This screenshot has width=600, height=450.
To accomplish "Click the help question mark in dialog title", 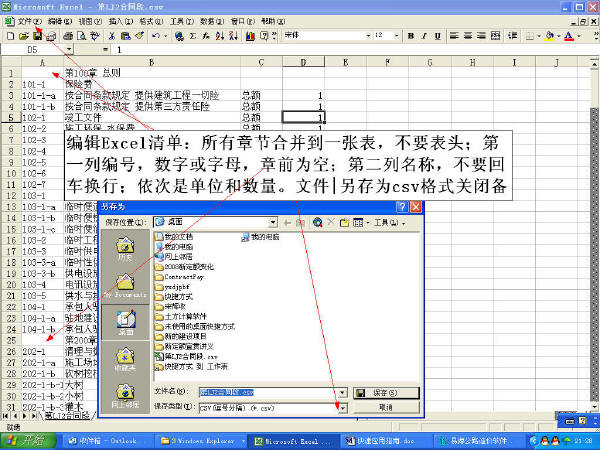I will point(401,205).
